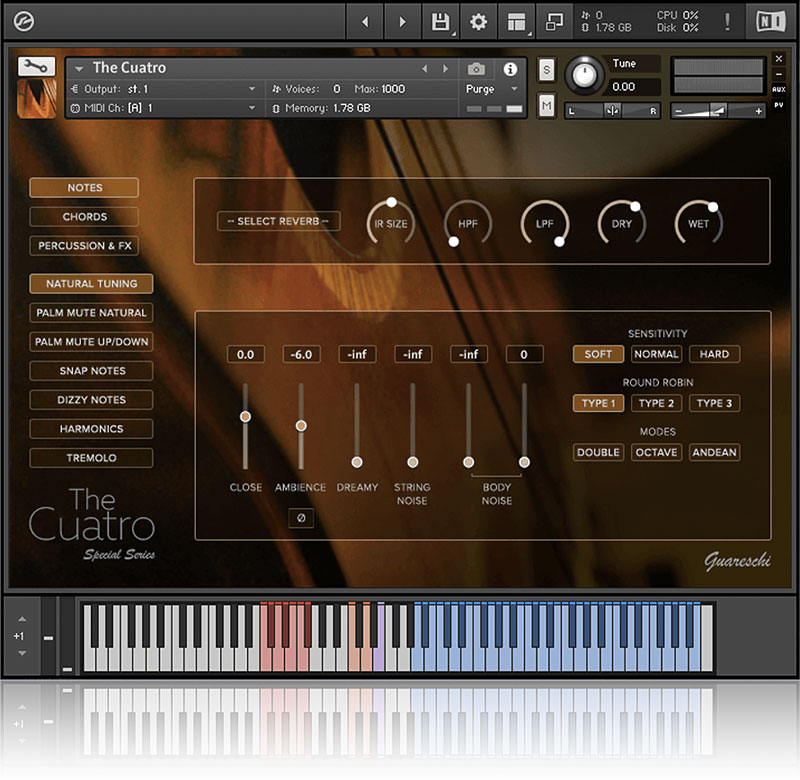800x780 pixels.
Task: Open the workspace layout icon
Action: click(516, 22)
